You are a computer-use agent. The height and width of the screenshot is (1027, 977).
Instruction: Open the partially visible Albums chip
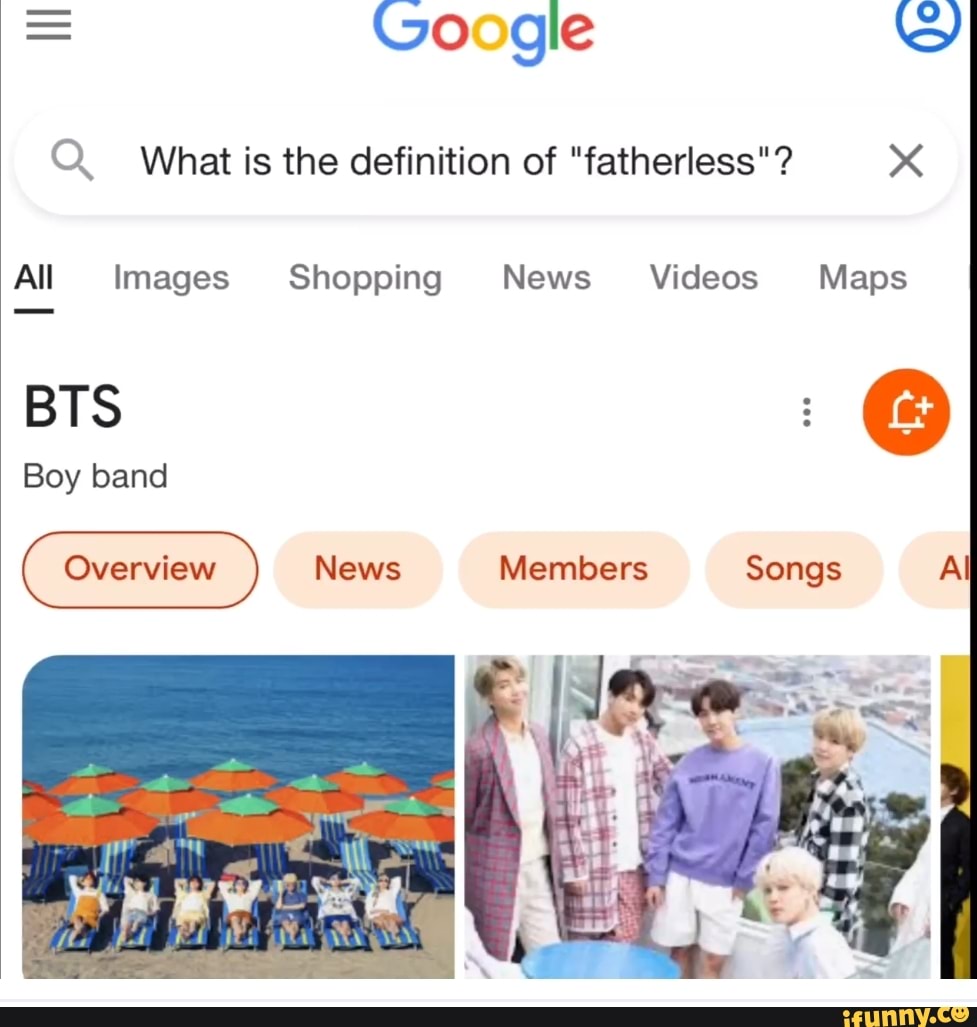pyautogui.click(x=952, y=569)
